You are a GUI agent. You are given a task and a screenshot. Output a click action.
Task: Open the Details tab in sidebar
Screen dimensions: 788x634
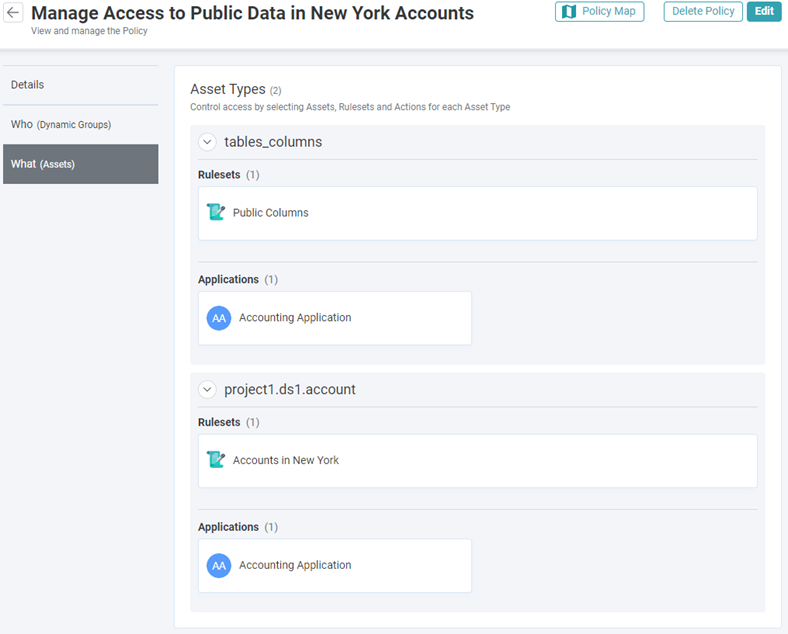pyautogui.click(x=28, y=85)
